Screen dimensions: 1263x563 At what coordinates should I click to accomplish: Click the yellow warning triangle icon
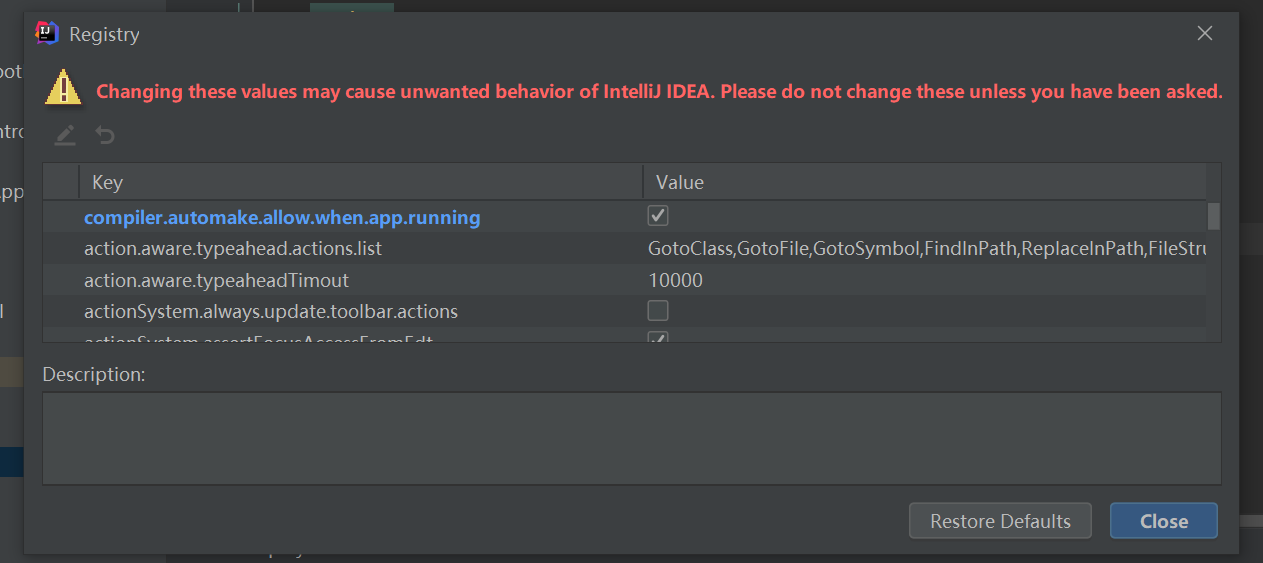(63, 88)
